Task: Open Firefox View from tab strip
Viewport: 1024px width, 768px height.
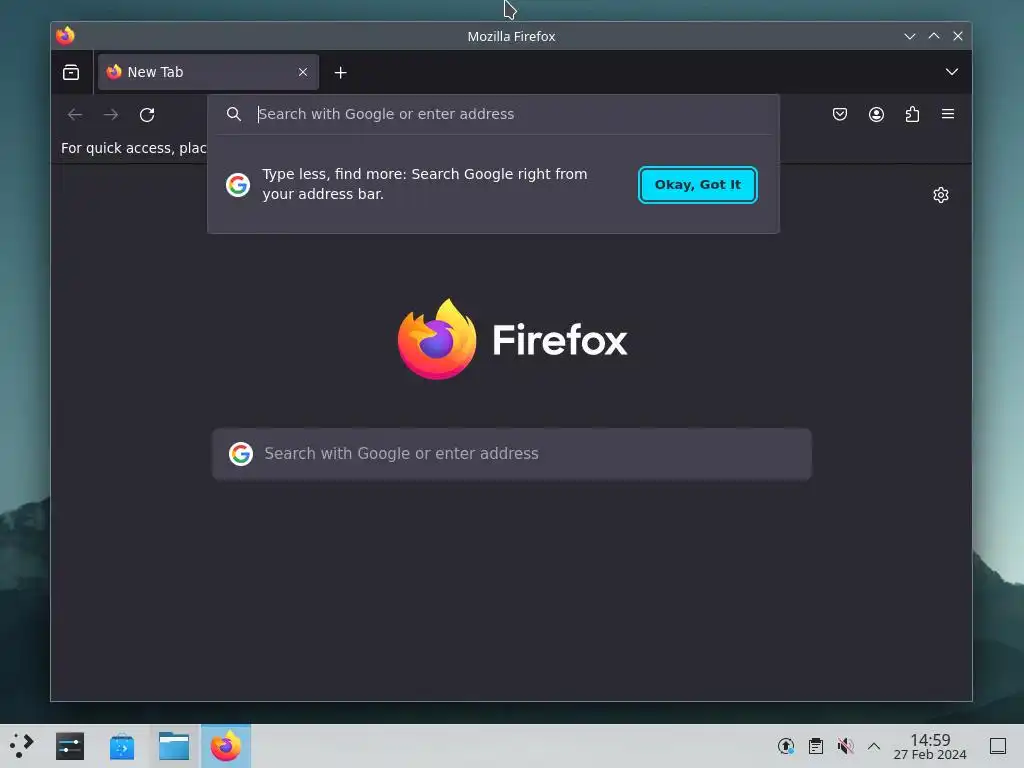Action: 71,72
